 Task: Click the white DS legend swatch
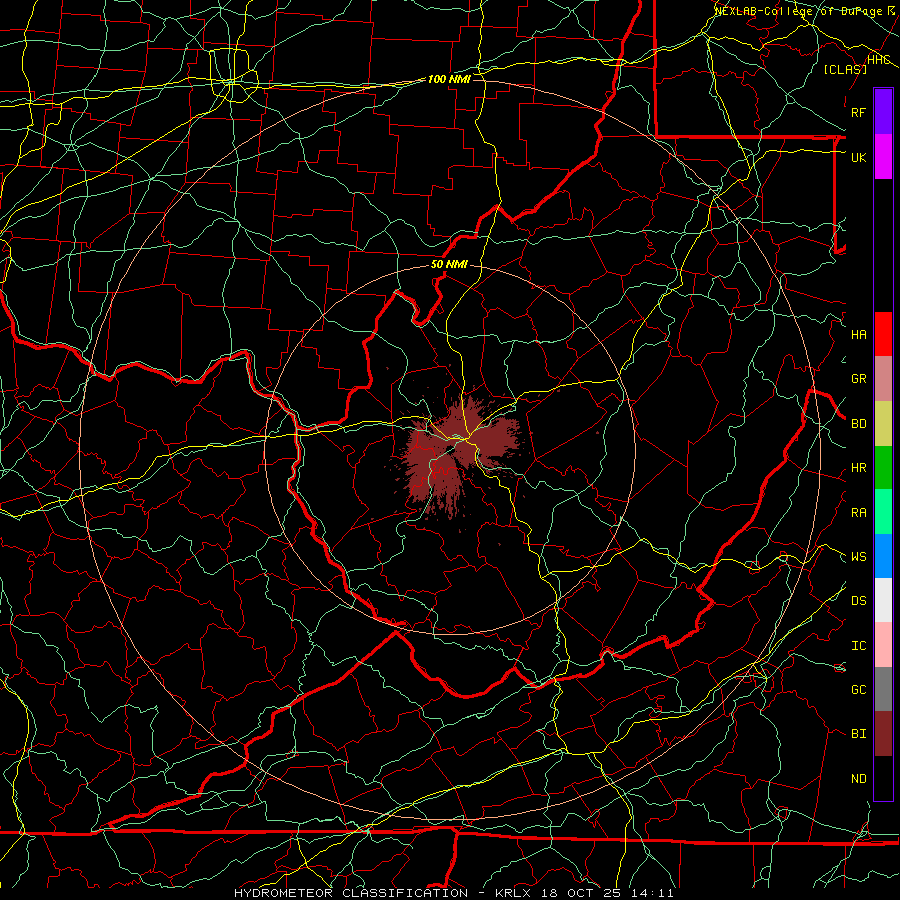(883, 600)
